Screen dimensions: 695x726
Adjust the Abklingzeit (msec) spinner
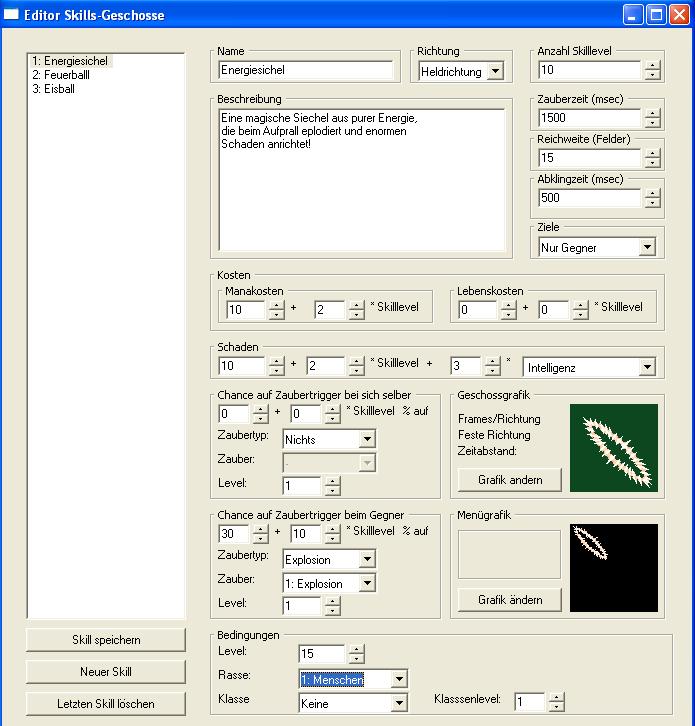pyautogui.click(x=652, y=198)
